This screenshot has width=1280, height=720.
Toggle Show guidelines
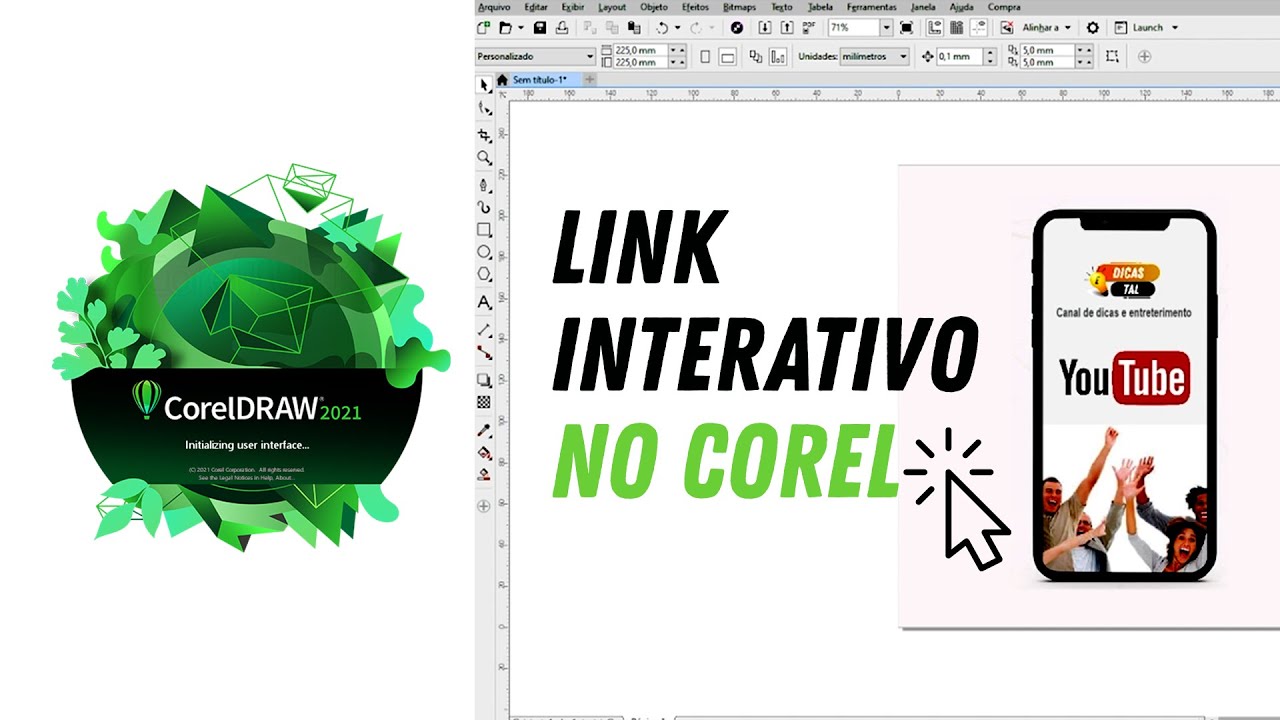click(979, 28)
